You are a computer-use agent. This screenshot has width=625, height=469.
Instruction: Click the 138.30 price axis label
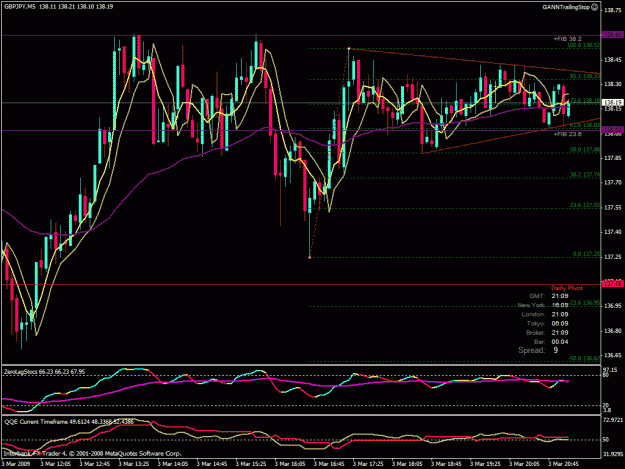613,84
